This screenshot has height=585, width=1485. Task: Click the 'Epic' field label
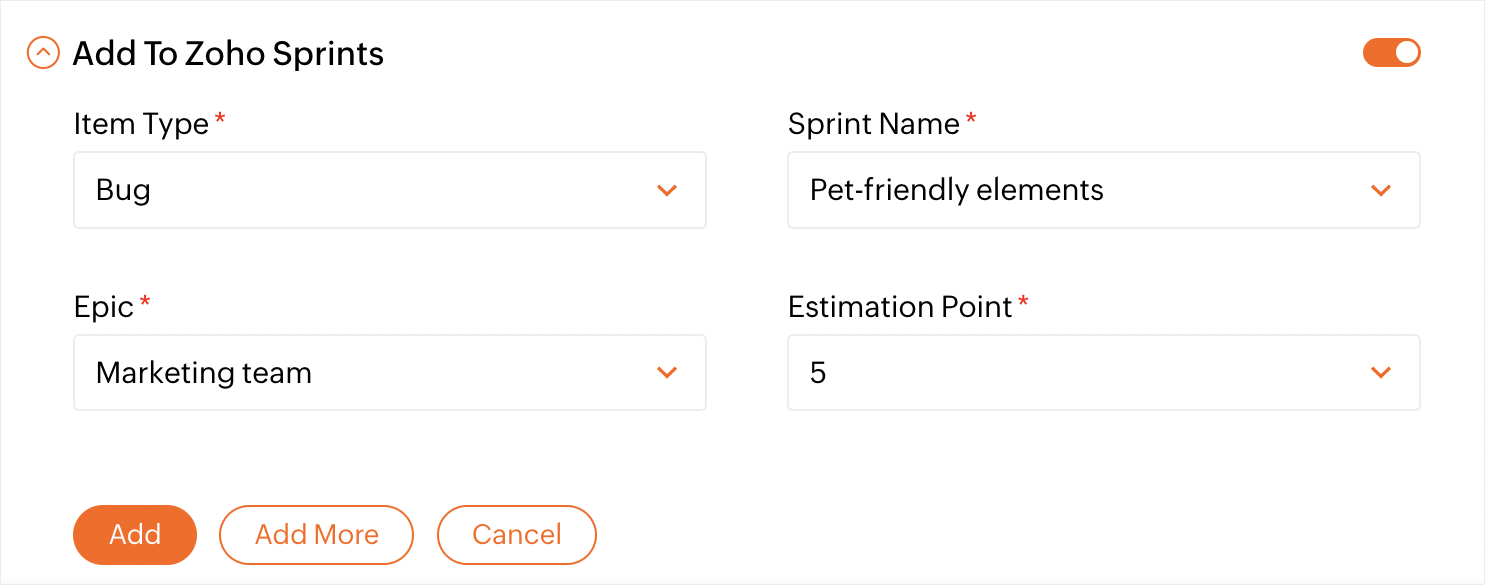click(104, 307)
